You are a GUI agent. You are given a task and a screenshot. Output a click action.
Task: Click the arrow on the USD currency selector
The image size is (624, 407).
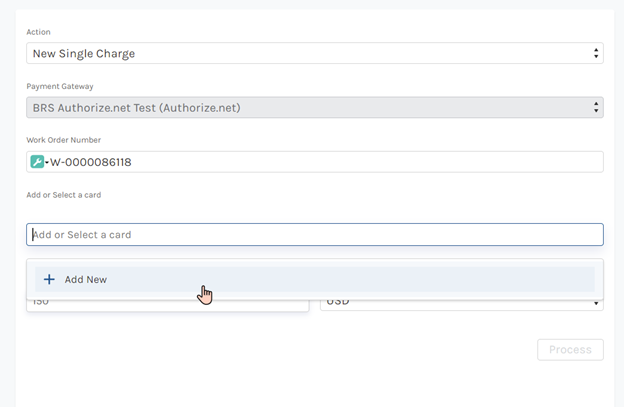pos(597,304)
